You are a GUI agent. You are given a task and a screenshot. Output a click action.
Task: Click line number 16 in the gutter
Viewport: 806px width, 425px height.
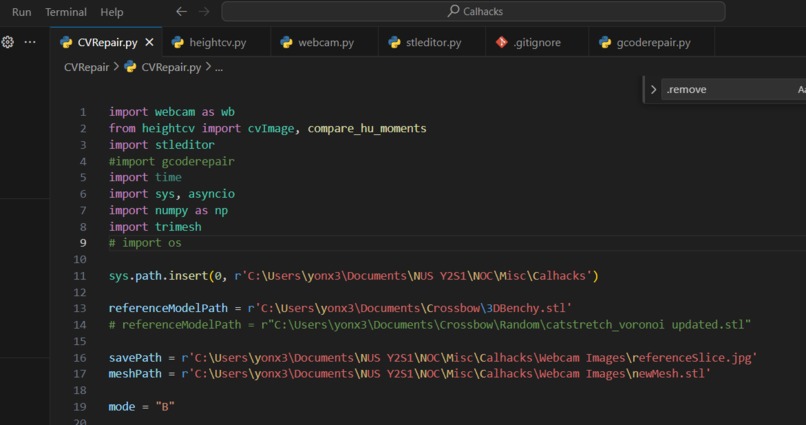[80, 358]
